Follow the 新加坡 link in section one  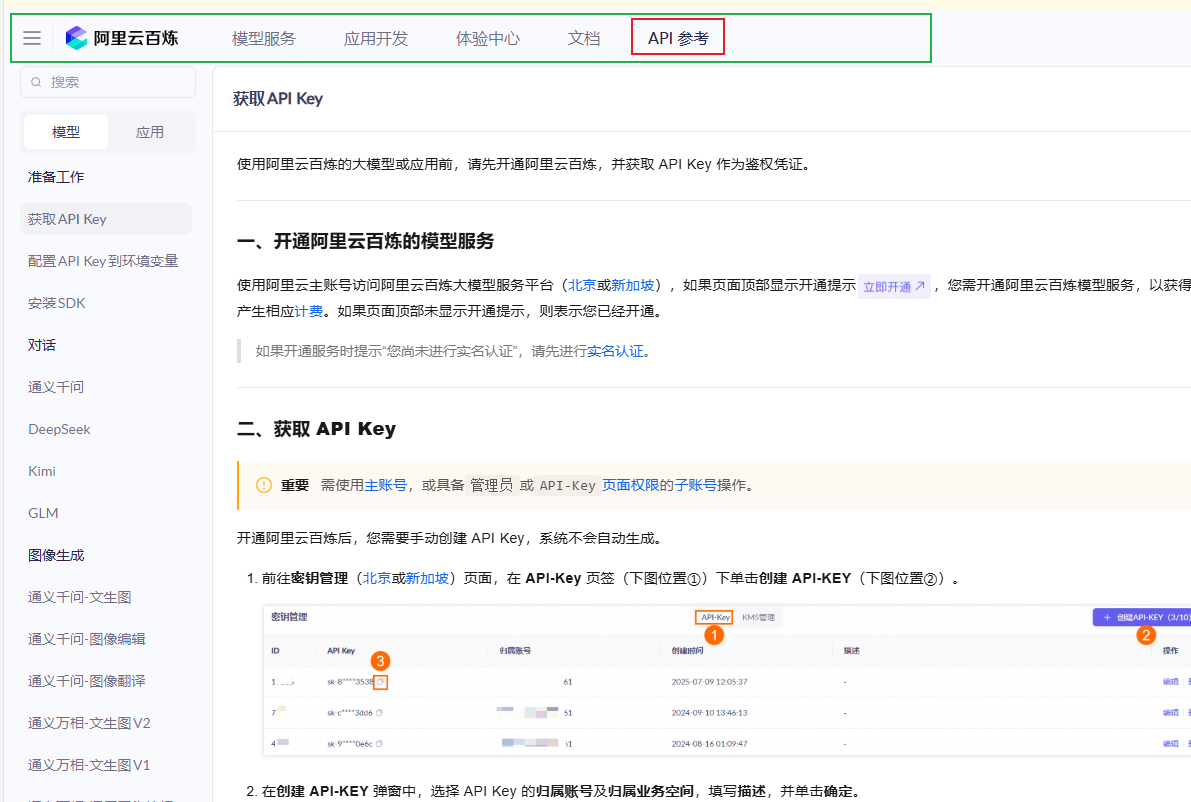[x=633, y=285]
